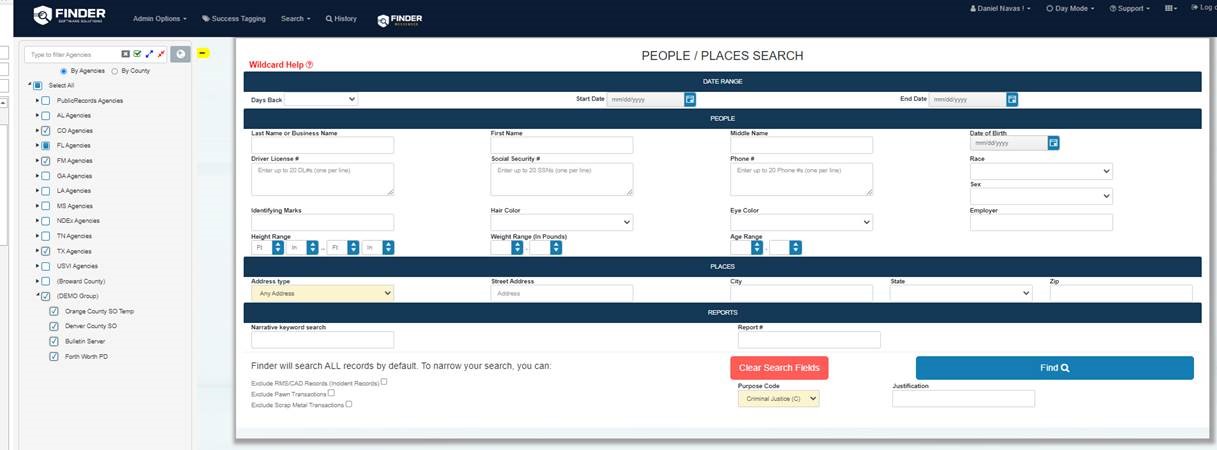The height and width of the screenshot is (450, 1217).
Task: Open the Day Mode menu
Action: (x=1070, y=8)
